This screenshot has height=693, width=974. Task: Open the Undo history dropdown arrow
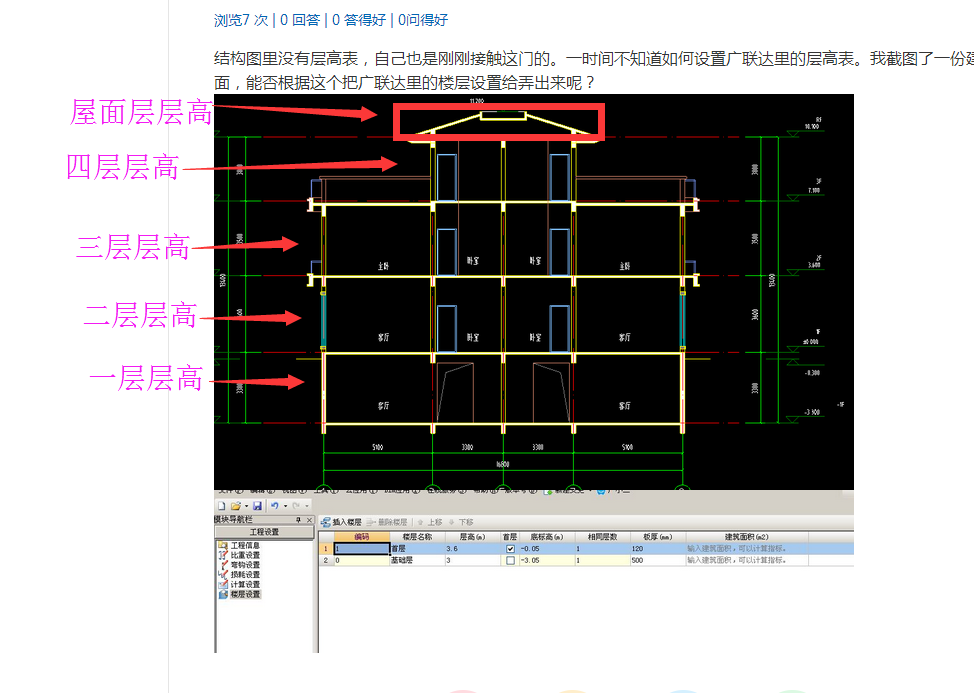click(x=285, y=506)
